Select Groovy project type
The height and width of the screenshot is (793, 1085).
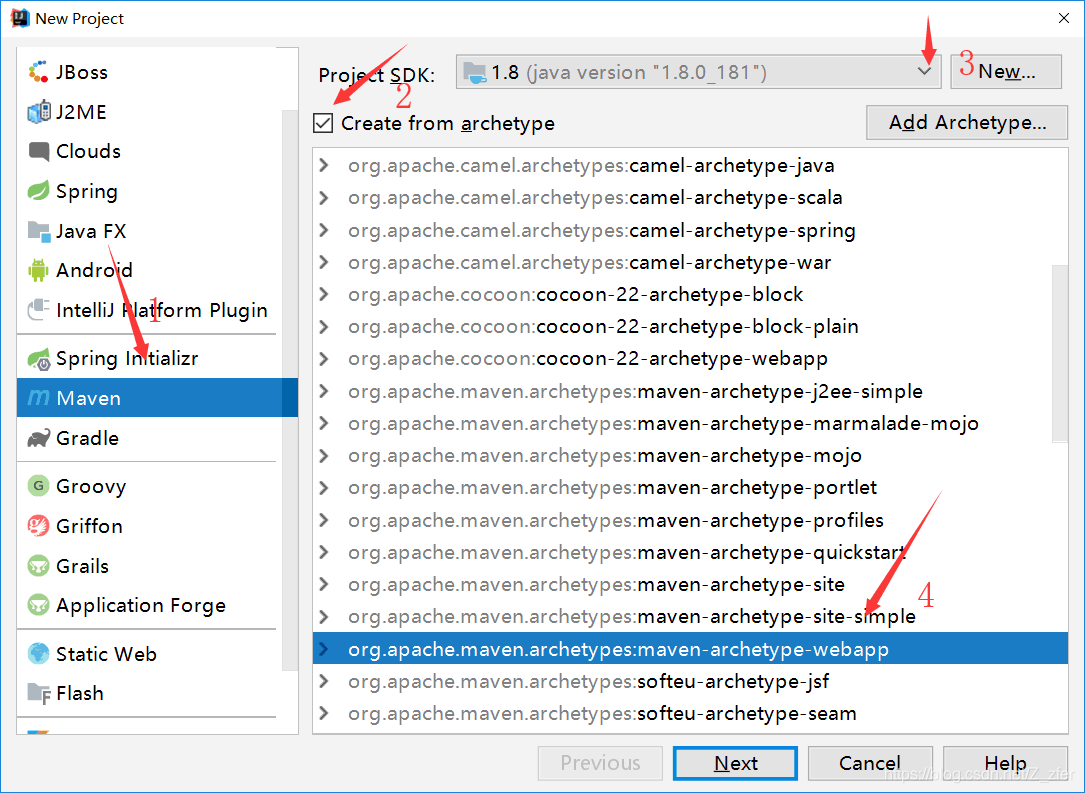tap(149, 486)
